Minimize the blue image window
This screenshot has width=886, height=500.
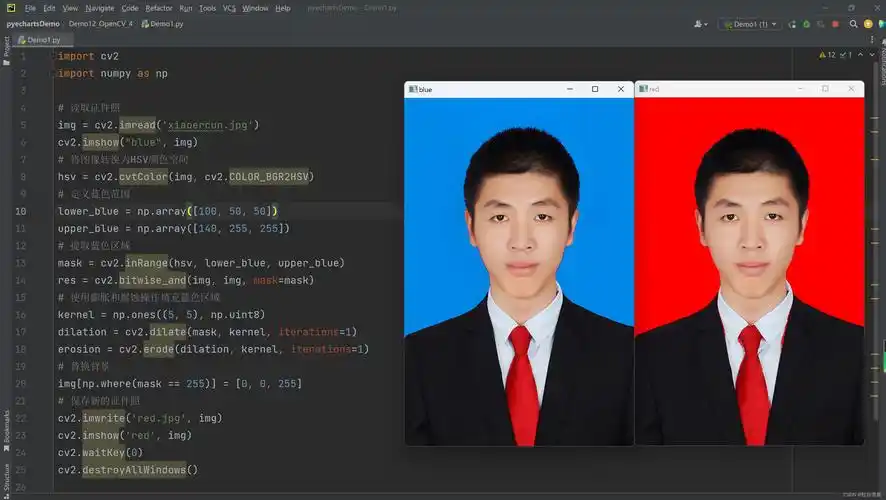coord(570,89)
